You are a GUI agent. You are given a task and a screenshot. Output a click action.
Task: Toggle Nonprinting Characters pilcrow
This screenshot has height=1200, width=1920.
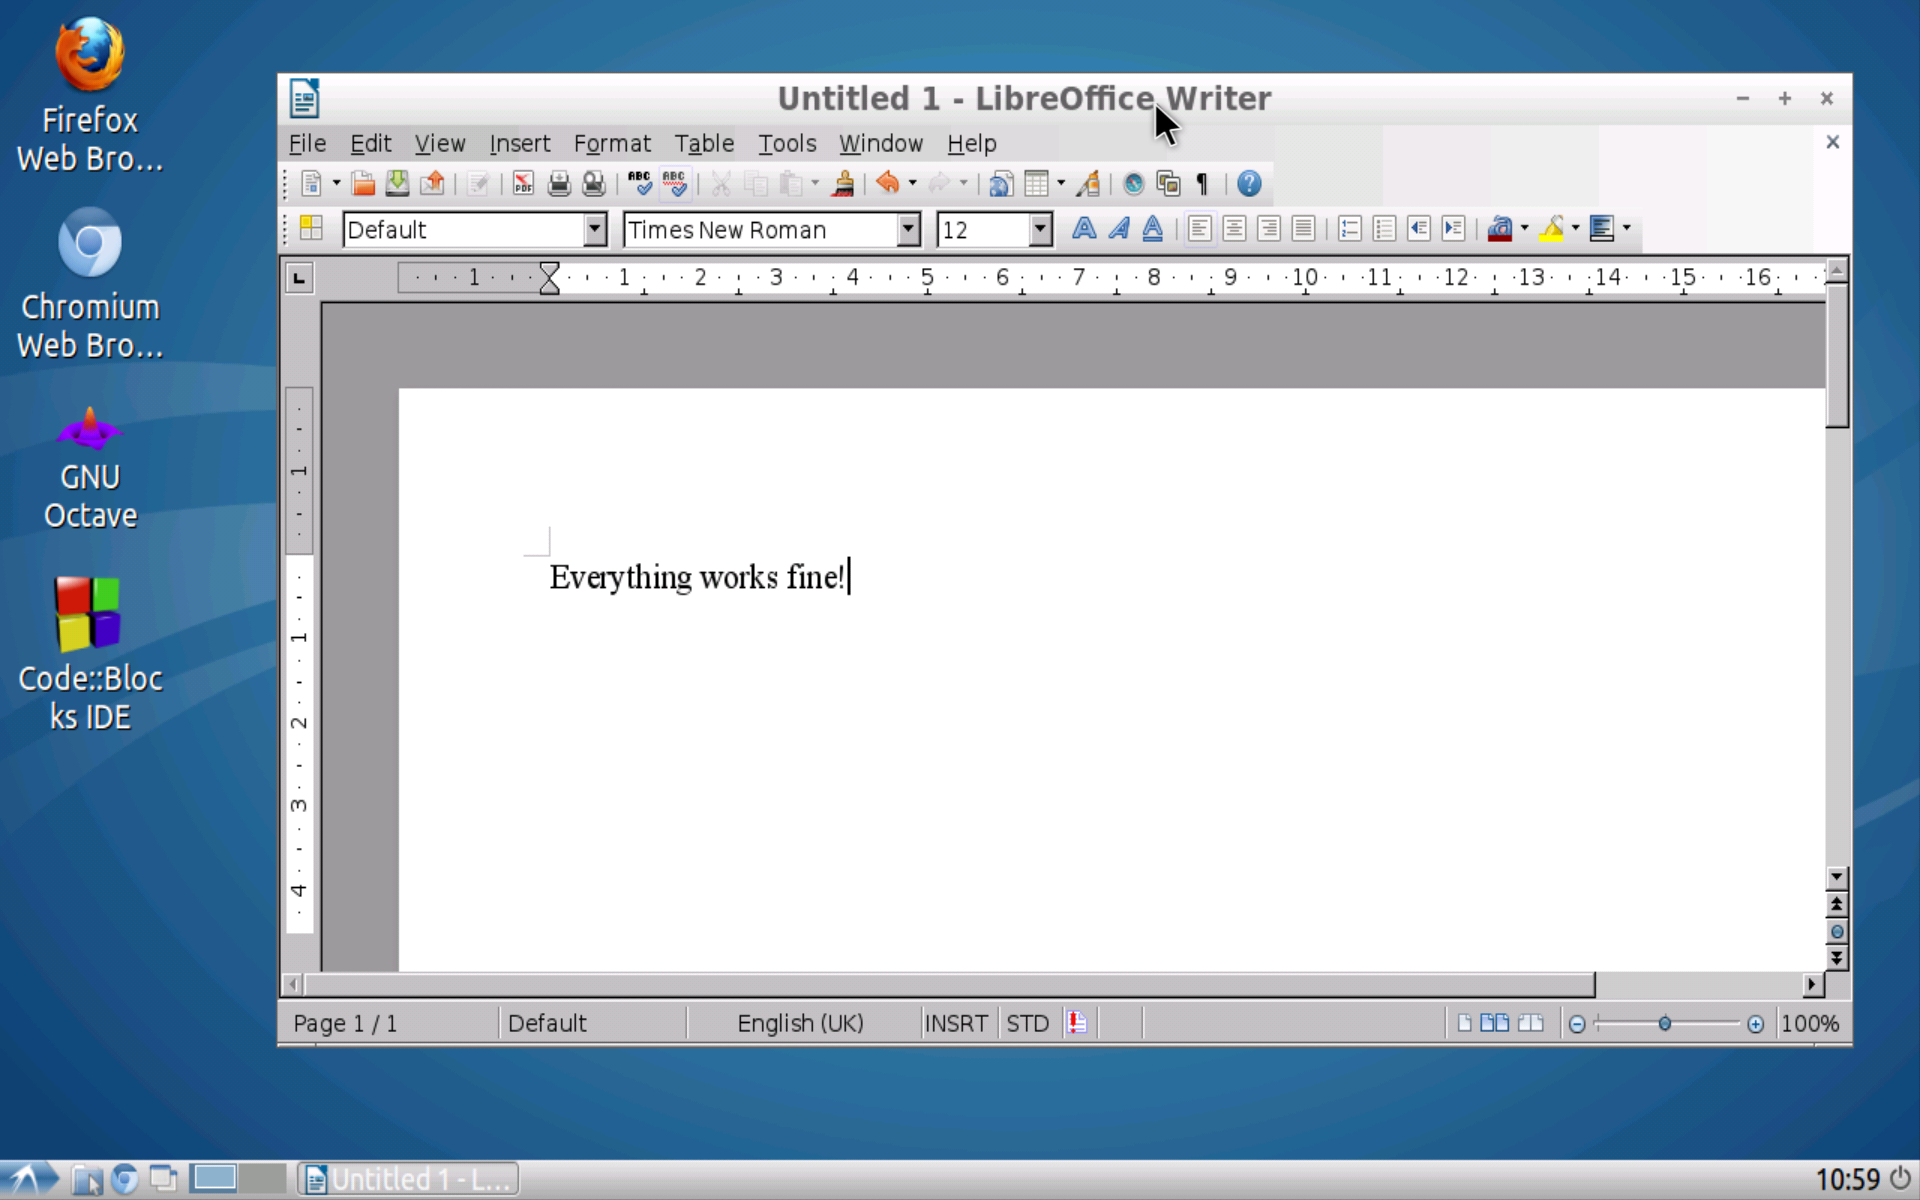click(x=1203, y=184)
